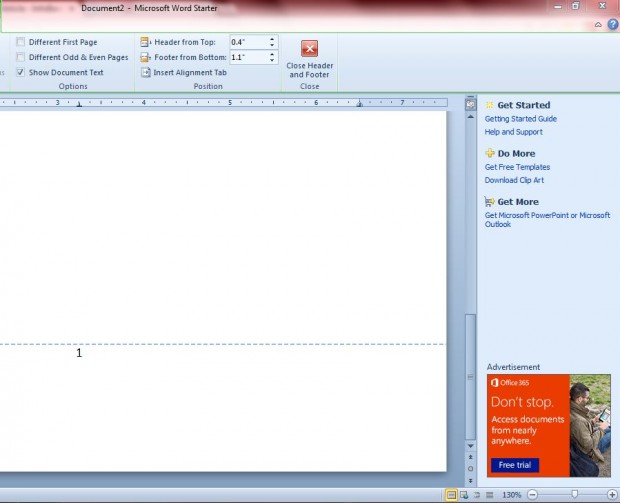
Task: Jump to previous page double arrow
Action: pyautogui.click(x=471, y=457)
